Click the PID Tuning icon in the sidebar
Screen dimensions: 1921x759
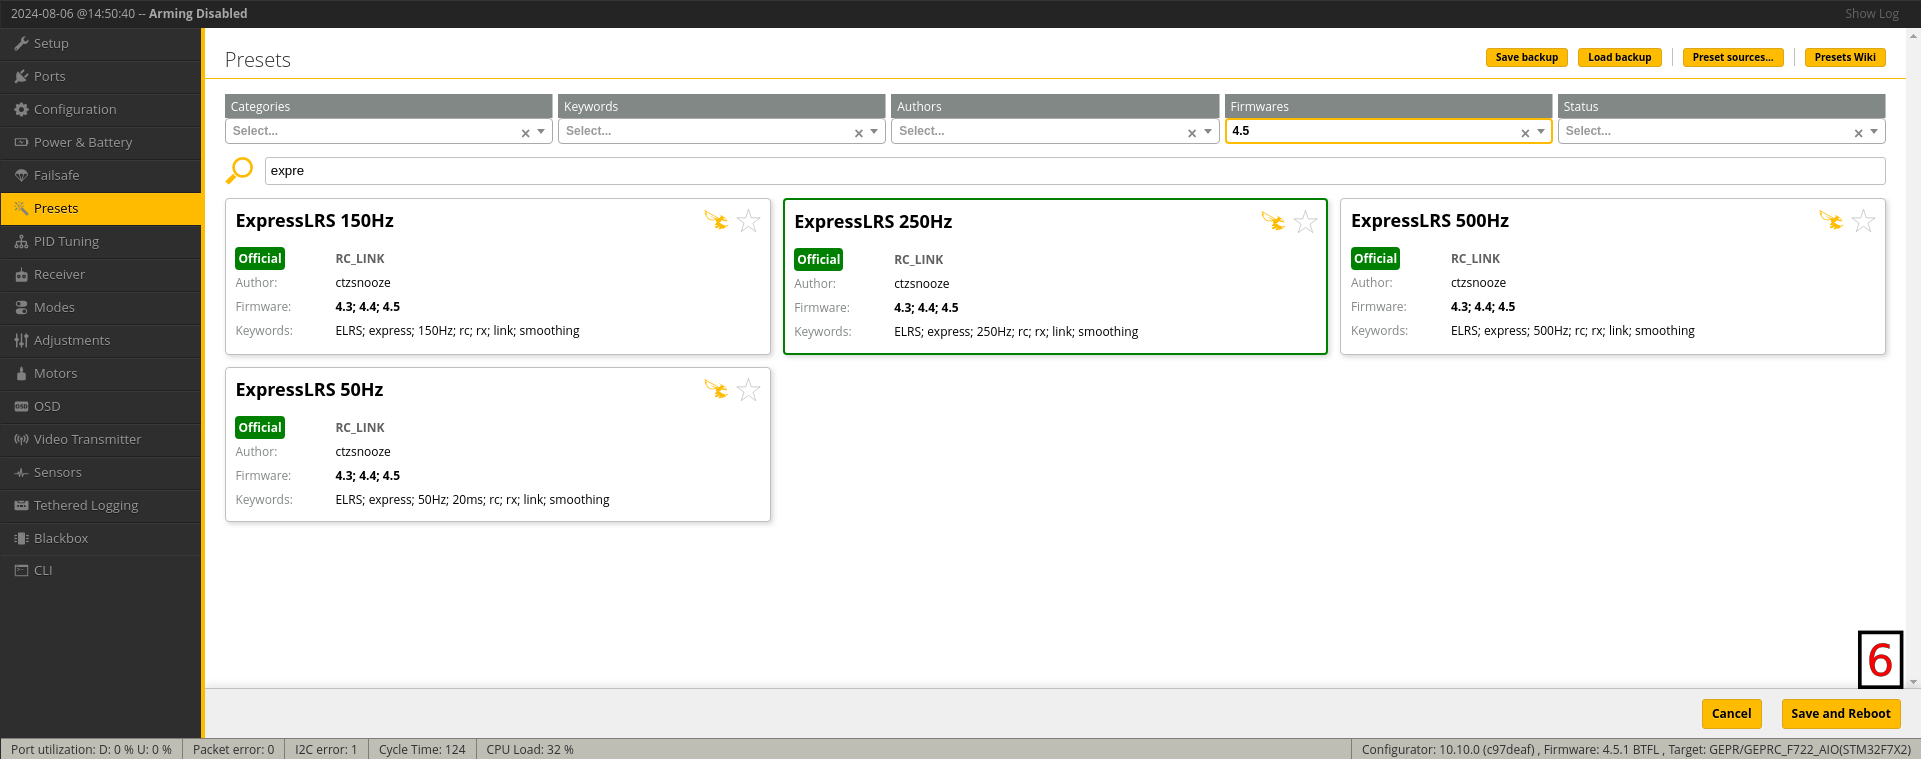point(21,241)
